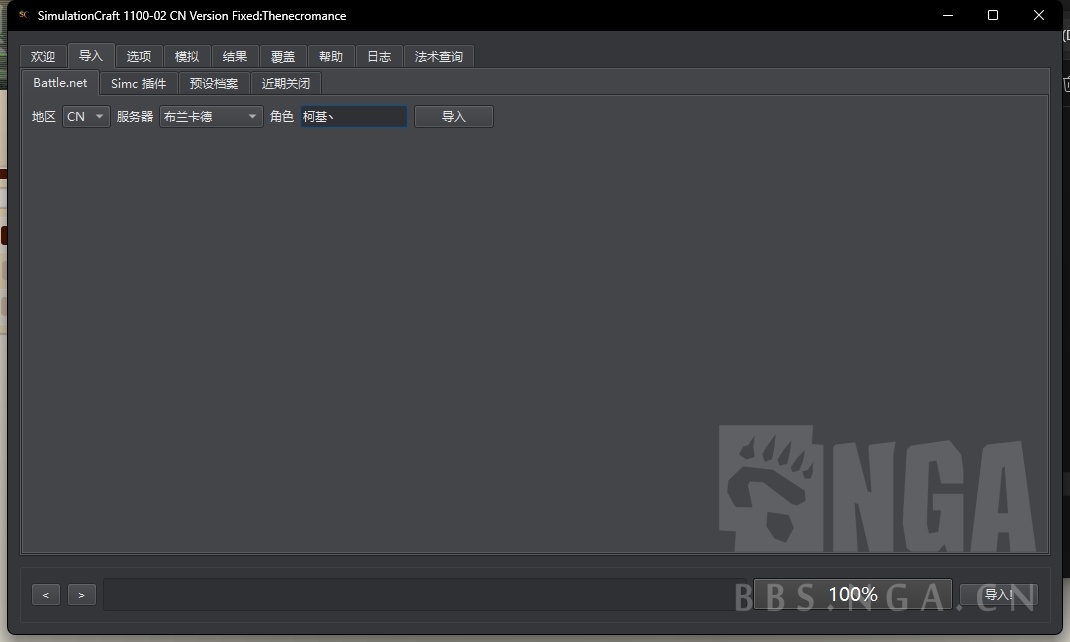Open the 近期关闭 subtab

[285, 83]
